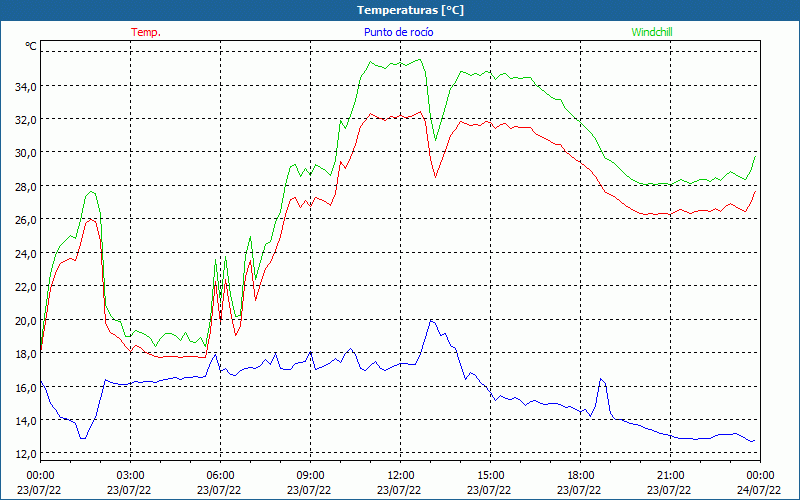Click the 'Temperaturas [°C]' chart title
The width and height of the screenshot is (800, 500).
point(410,10)
